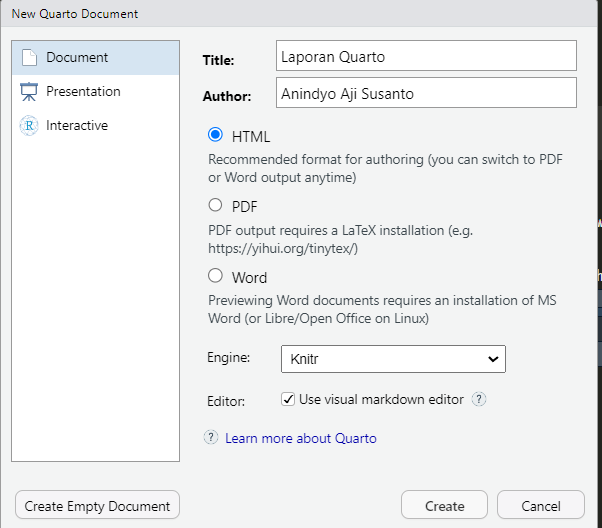Choose the PDF output radio button
The height and width of the screenshot is (528, 602).
tap(215, 205)
